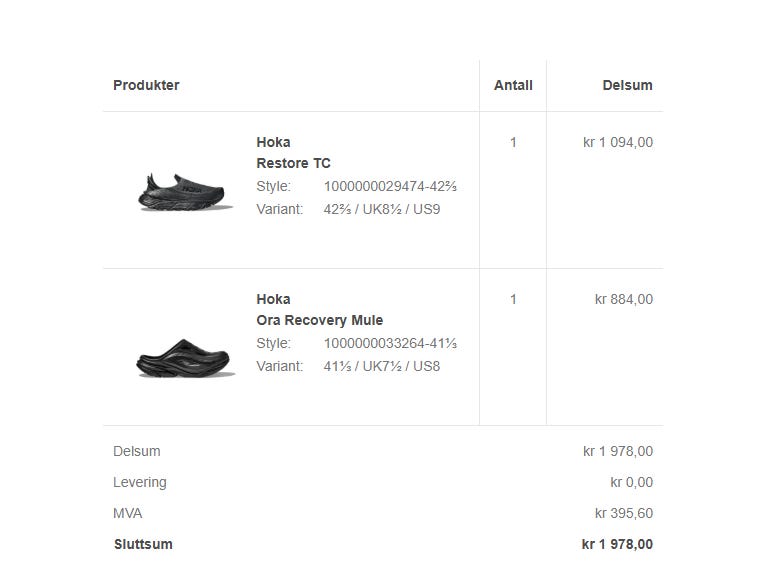Select style number 1000000029474-42⅔
Viewport: 781px width, 582px height.
point(390,186)
